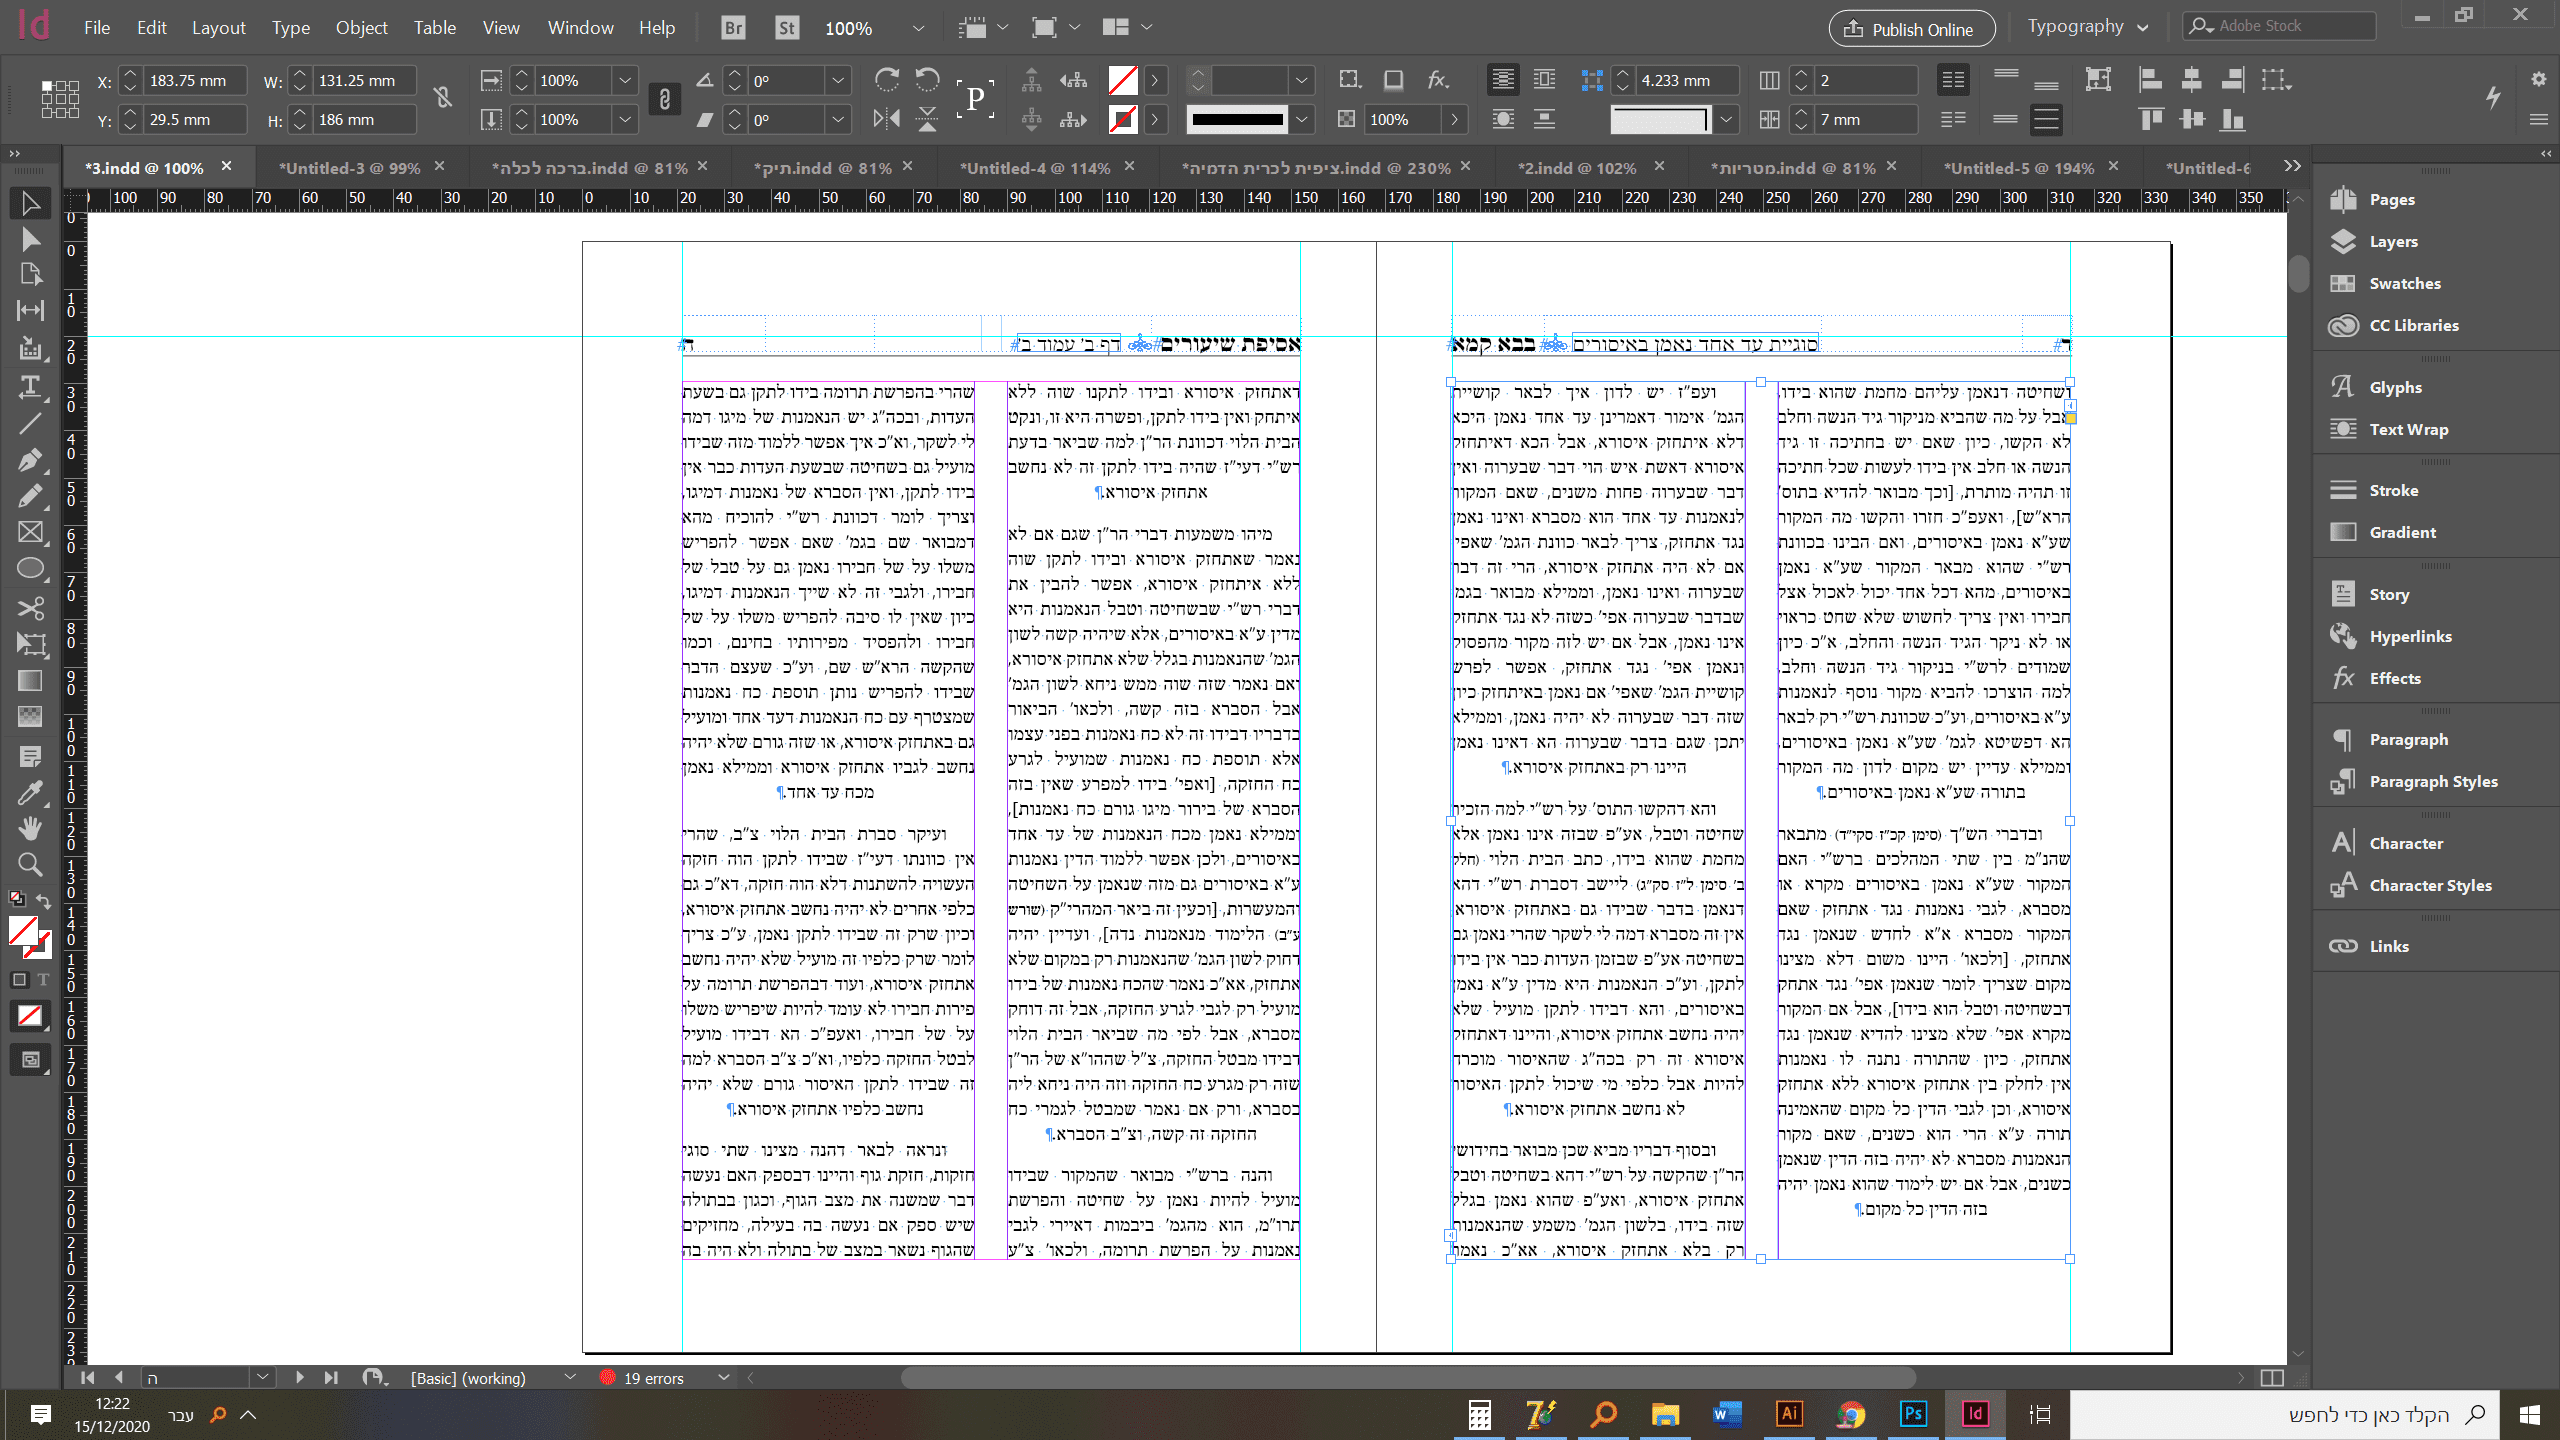Select the Pen tool

click(30, 460)
